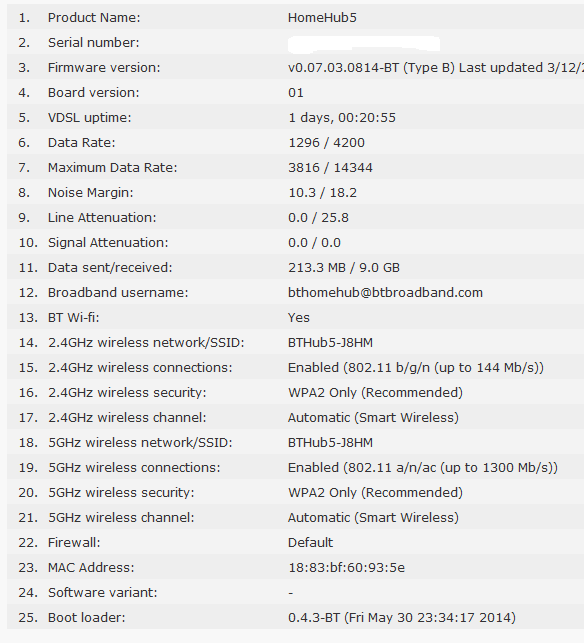This screenshot has width=584, height=643.
Task: Click the Boot loader version 0.4.3-BT
Action: coord(314,618)
